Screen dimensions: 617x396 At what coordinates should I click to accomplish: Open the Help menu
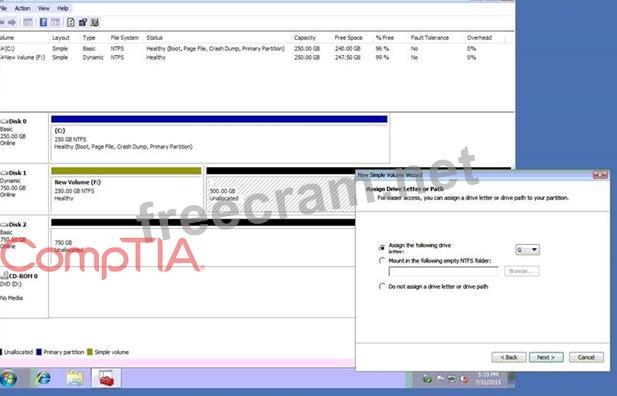point(63,8)
